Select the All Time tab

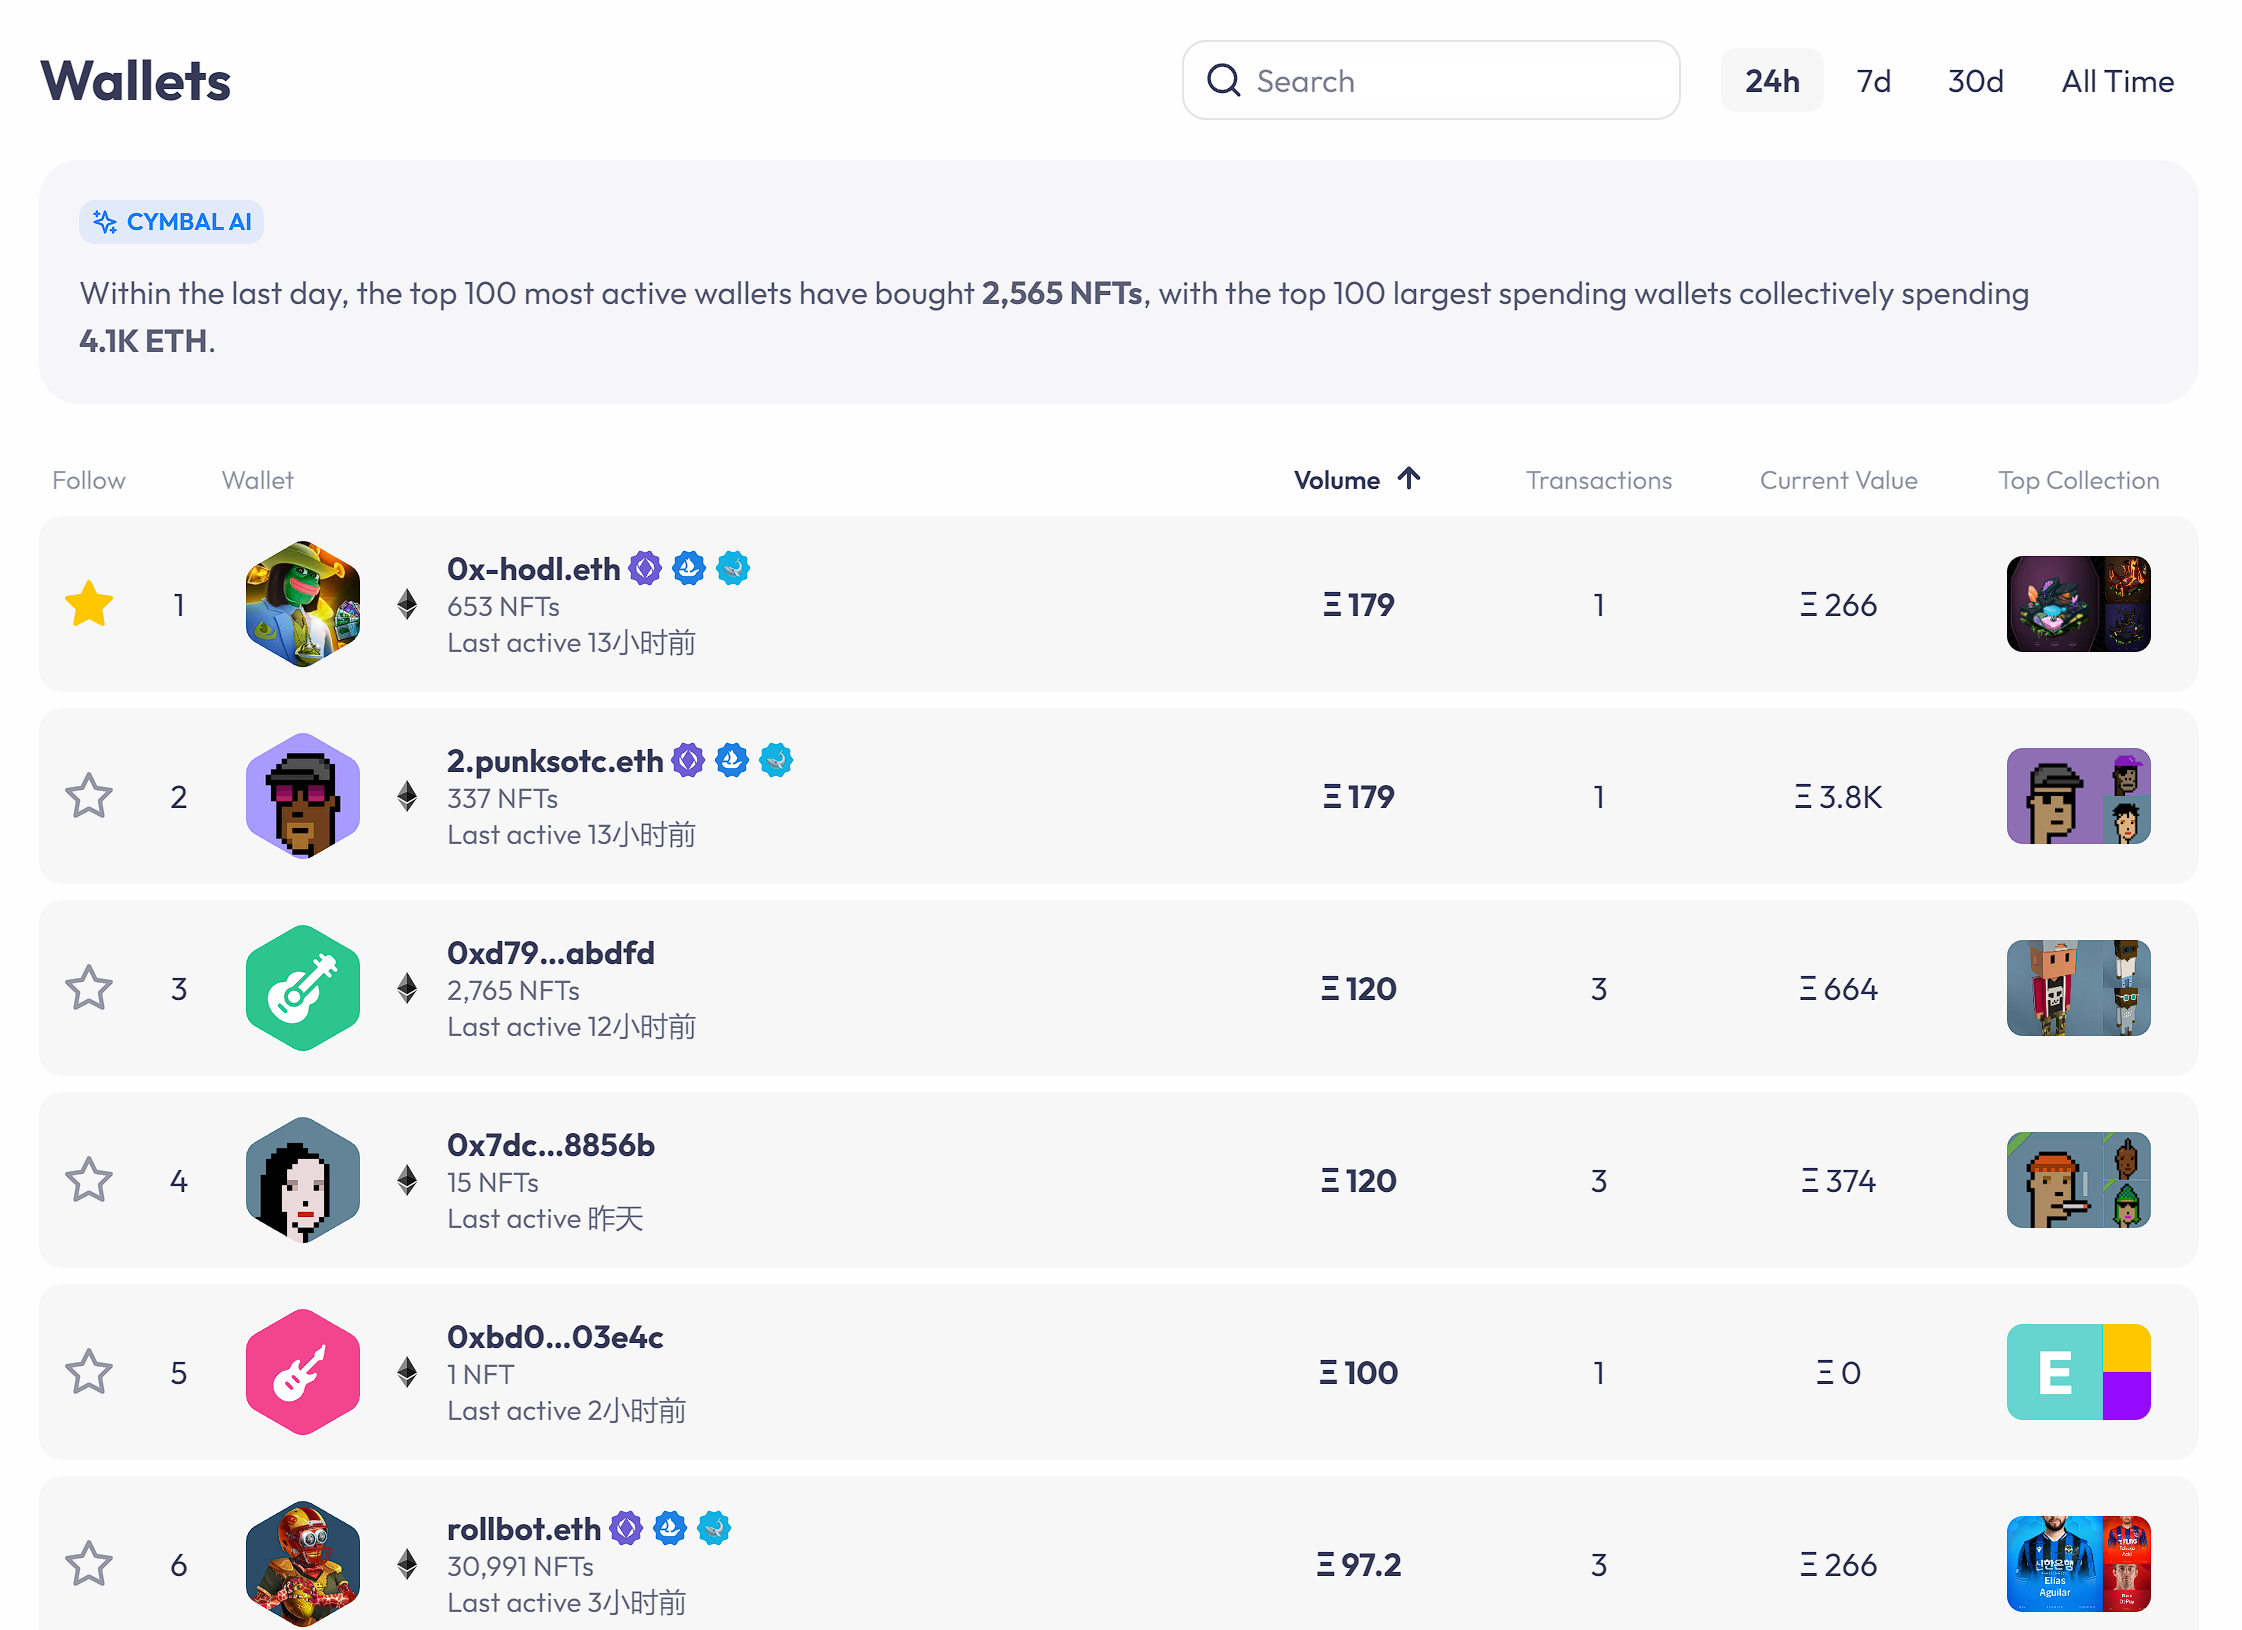2117,81
